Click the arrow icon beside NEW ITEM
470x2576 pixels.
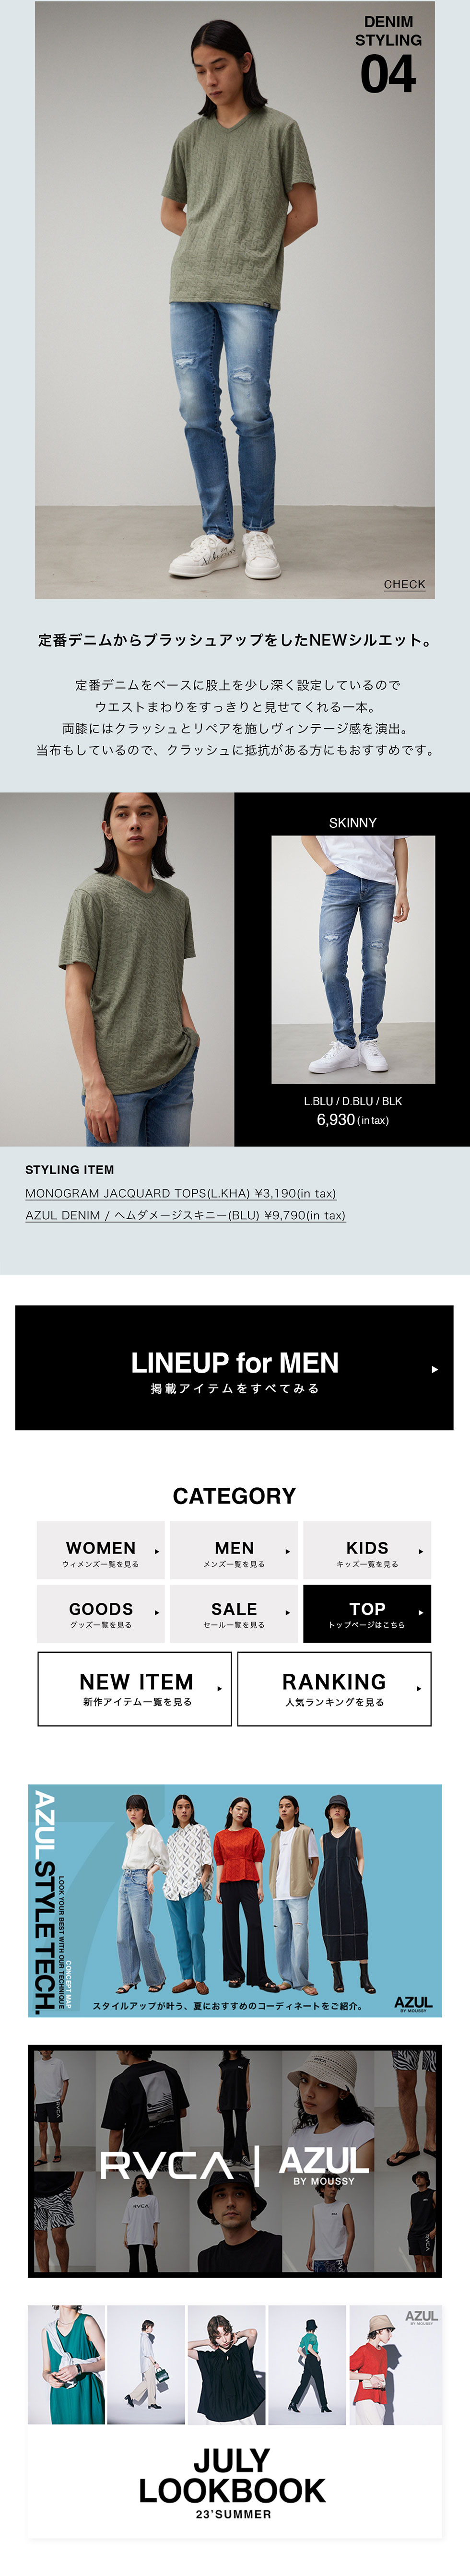pyautogui.click(x=219, y=1689)
